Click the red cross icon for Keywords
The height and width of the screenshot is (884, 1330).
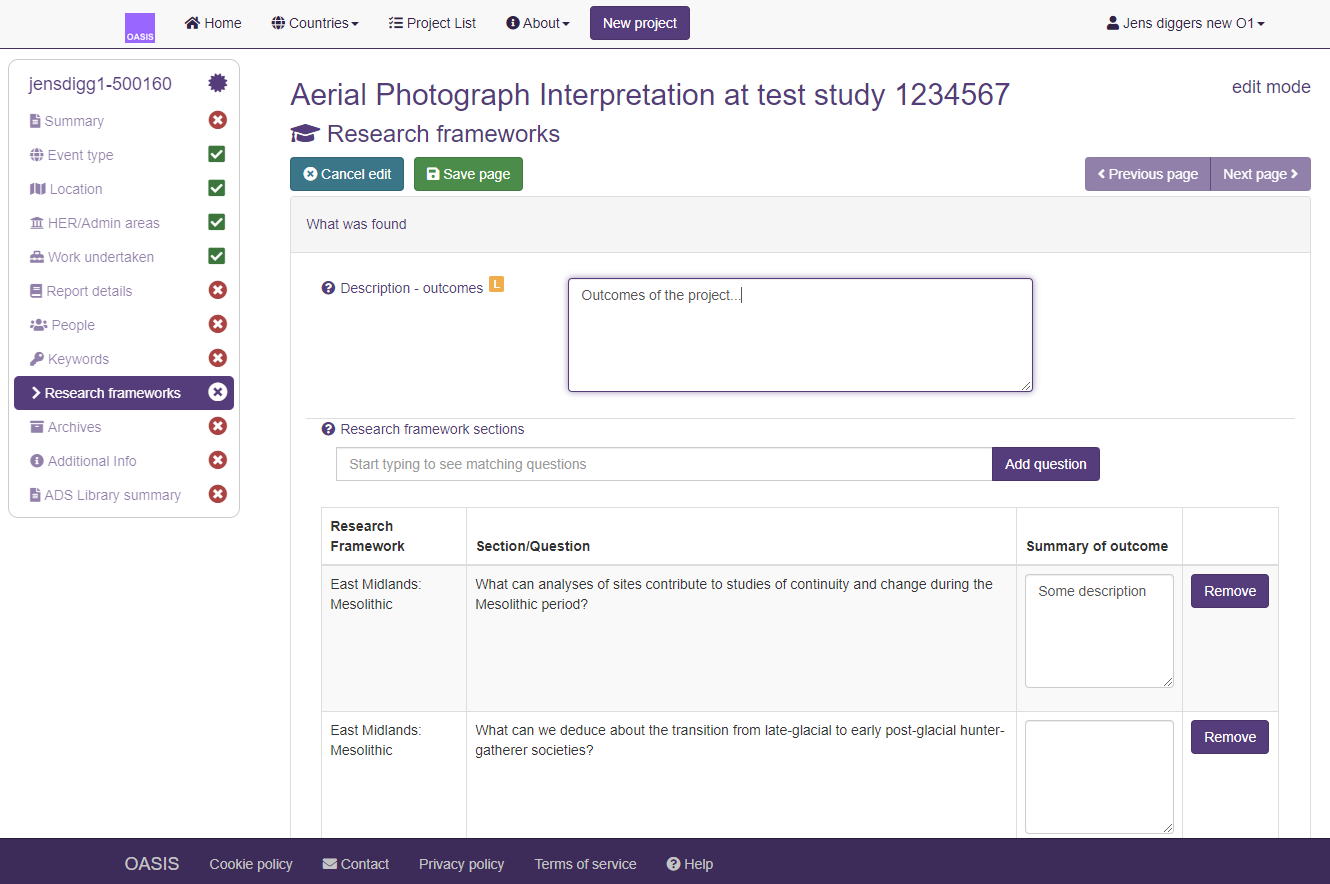coord(217,358)
